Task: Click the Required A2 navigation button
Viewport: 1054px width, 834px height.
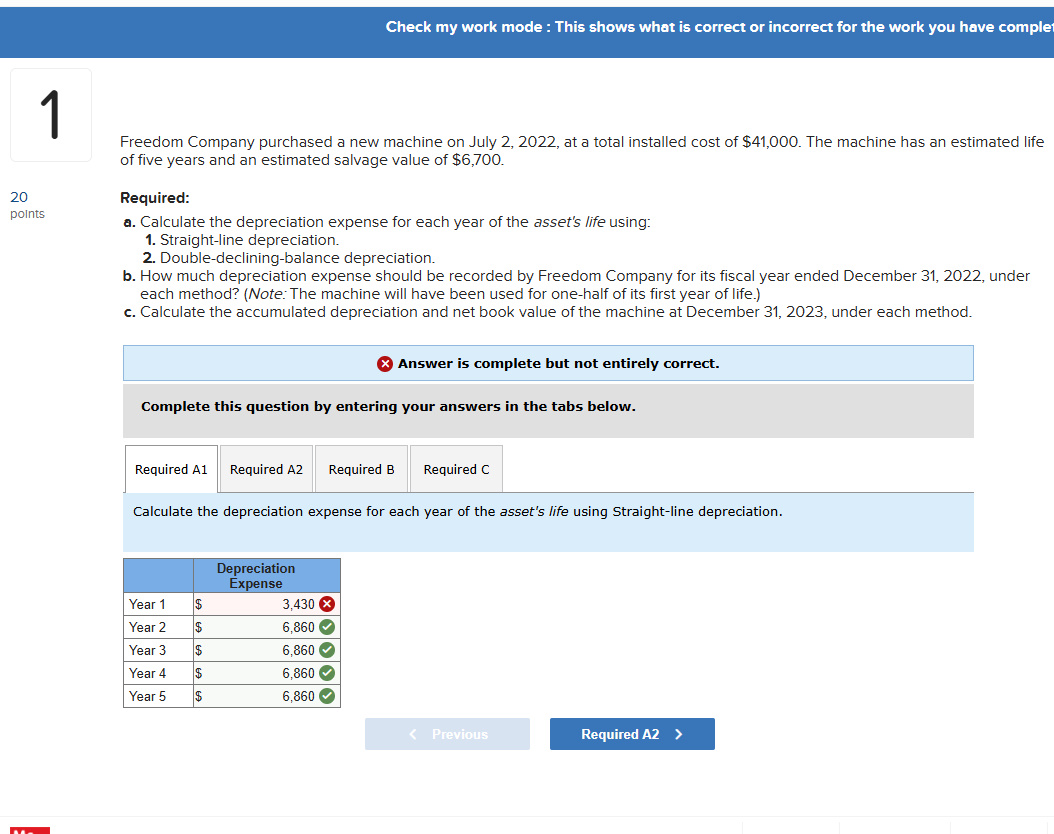Action: coord(632,733)
